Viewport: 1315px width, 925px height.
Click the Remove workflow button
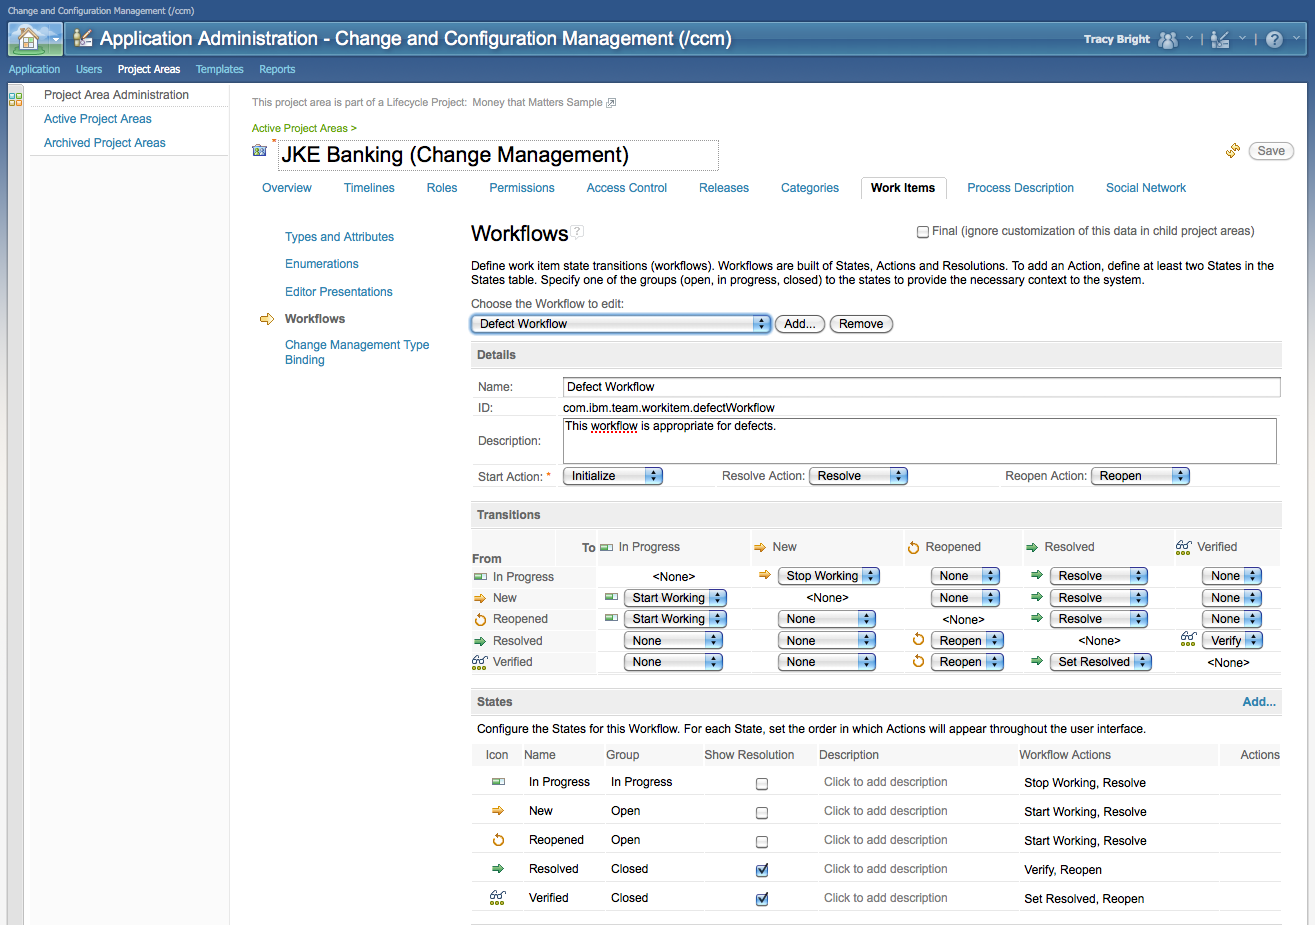click(861, 324)
